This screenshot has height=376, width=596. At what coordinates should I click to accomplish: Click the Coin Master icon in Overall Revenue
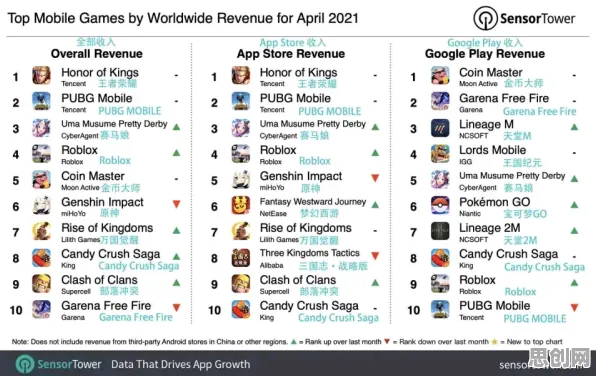(x=41, y=179)
